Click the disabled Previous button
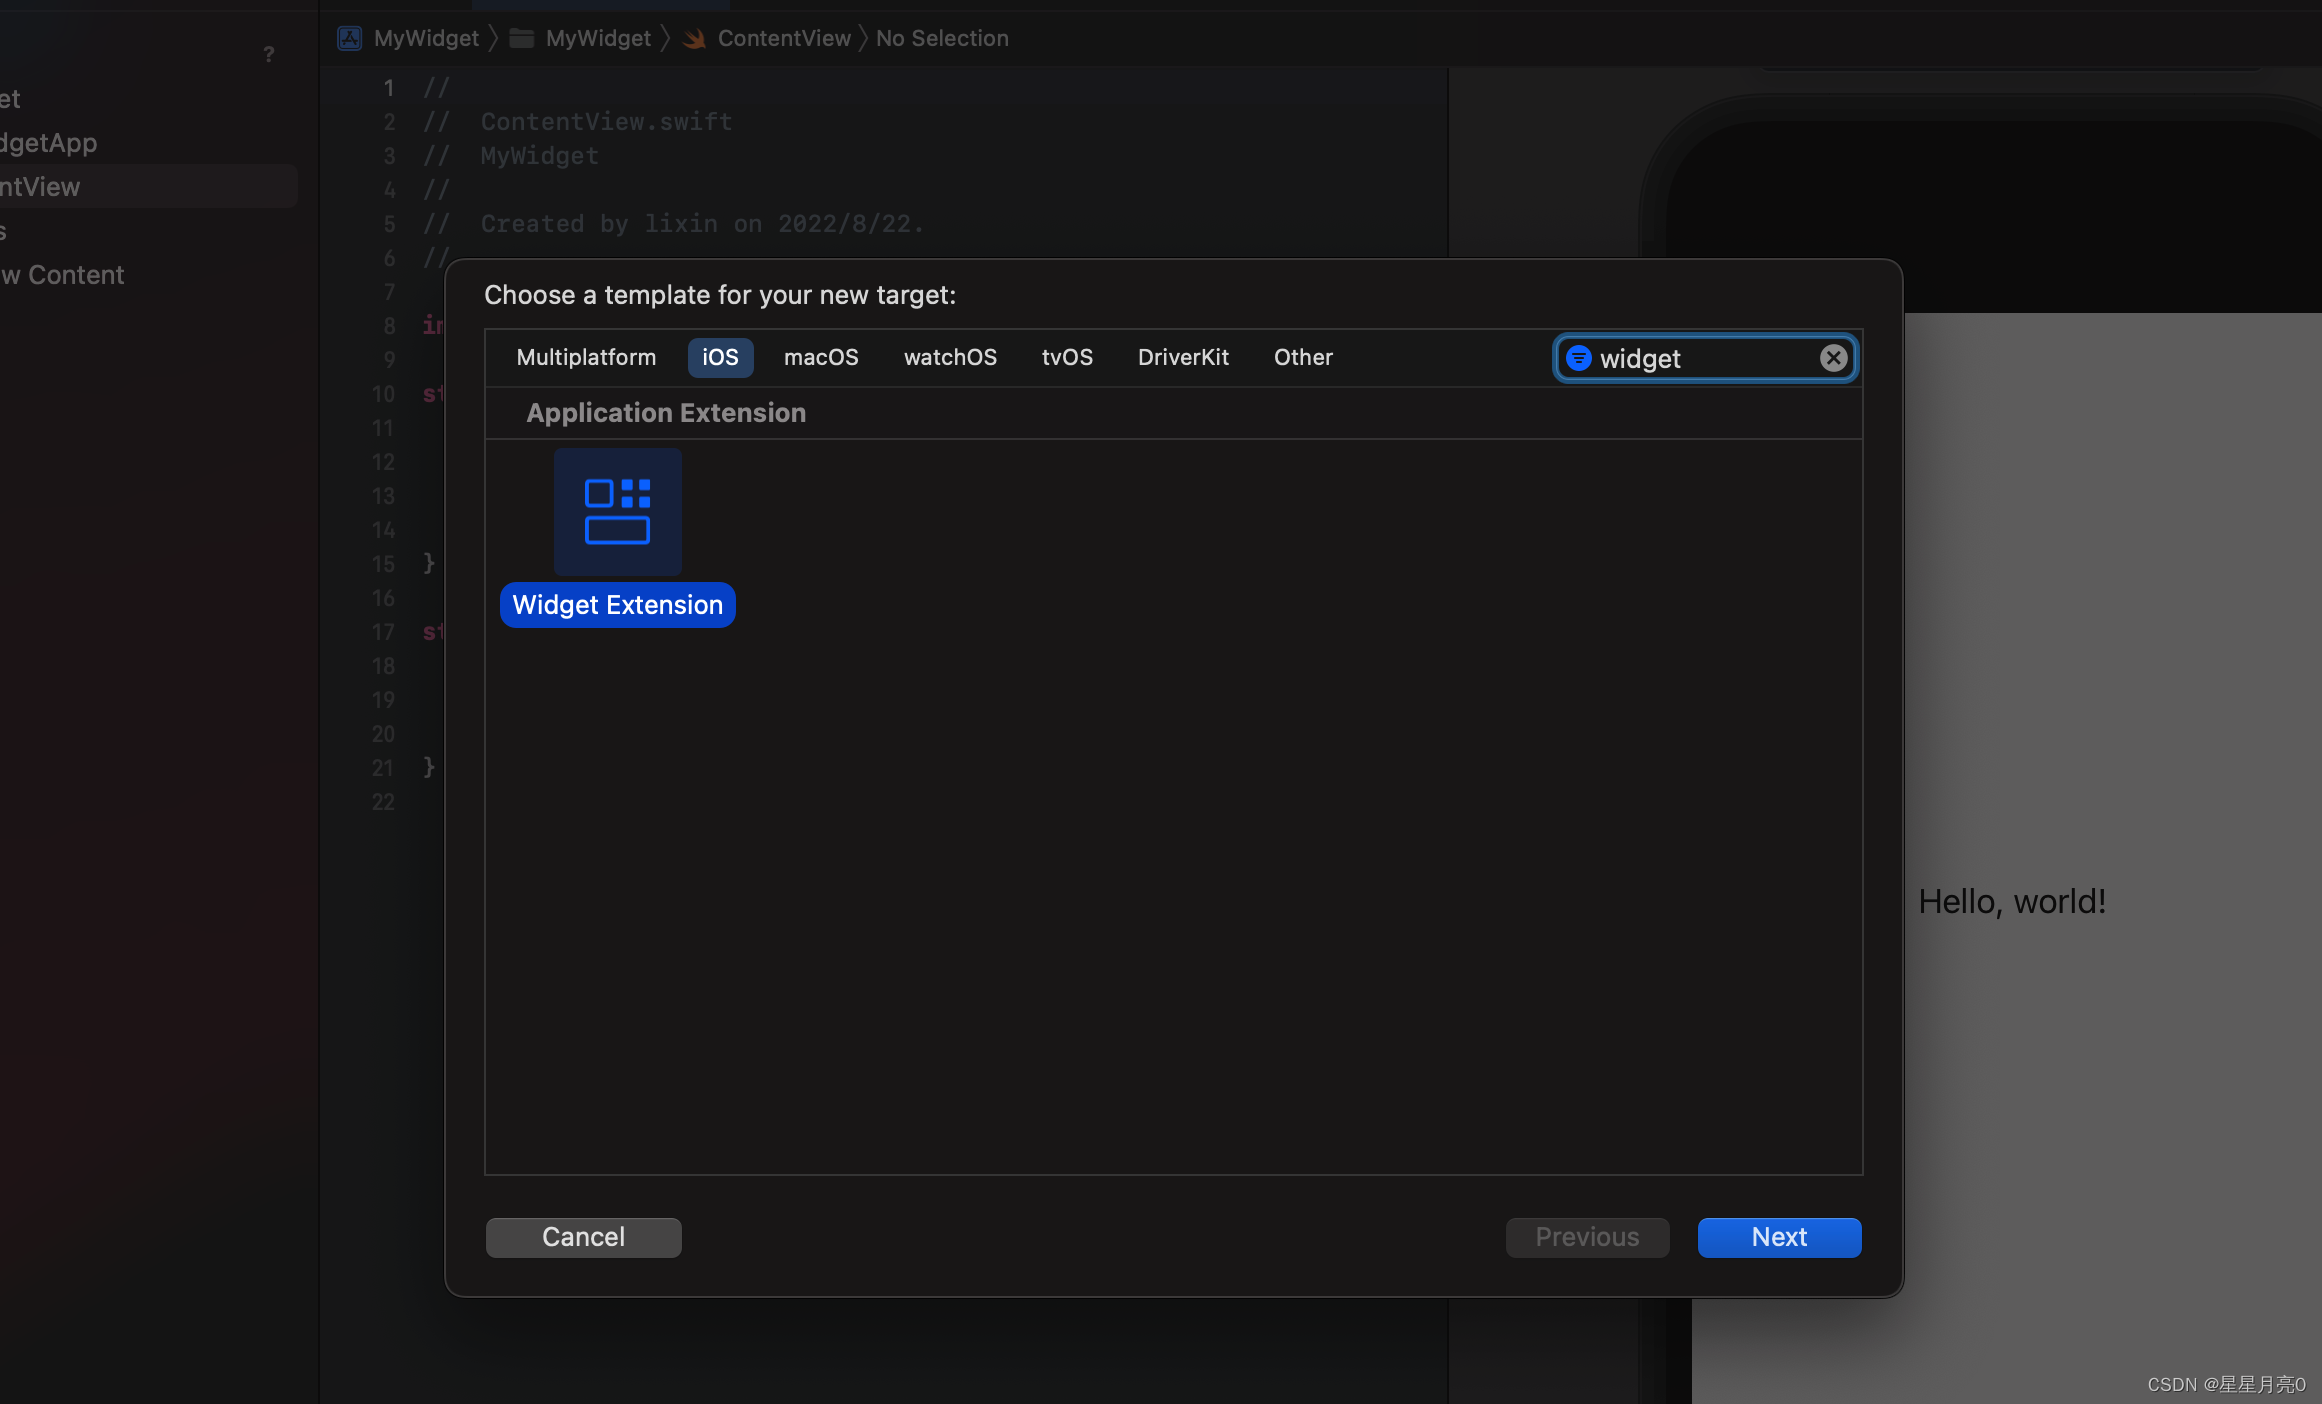The image size is (2322, 1404). (1587, 1237)
